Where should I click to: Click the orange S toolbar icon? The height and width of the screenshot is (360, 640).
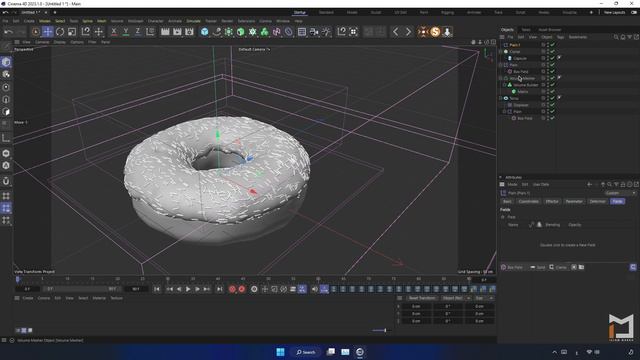[x=435, y=32]
